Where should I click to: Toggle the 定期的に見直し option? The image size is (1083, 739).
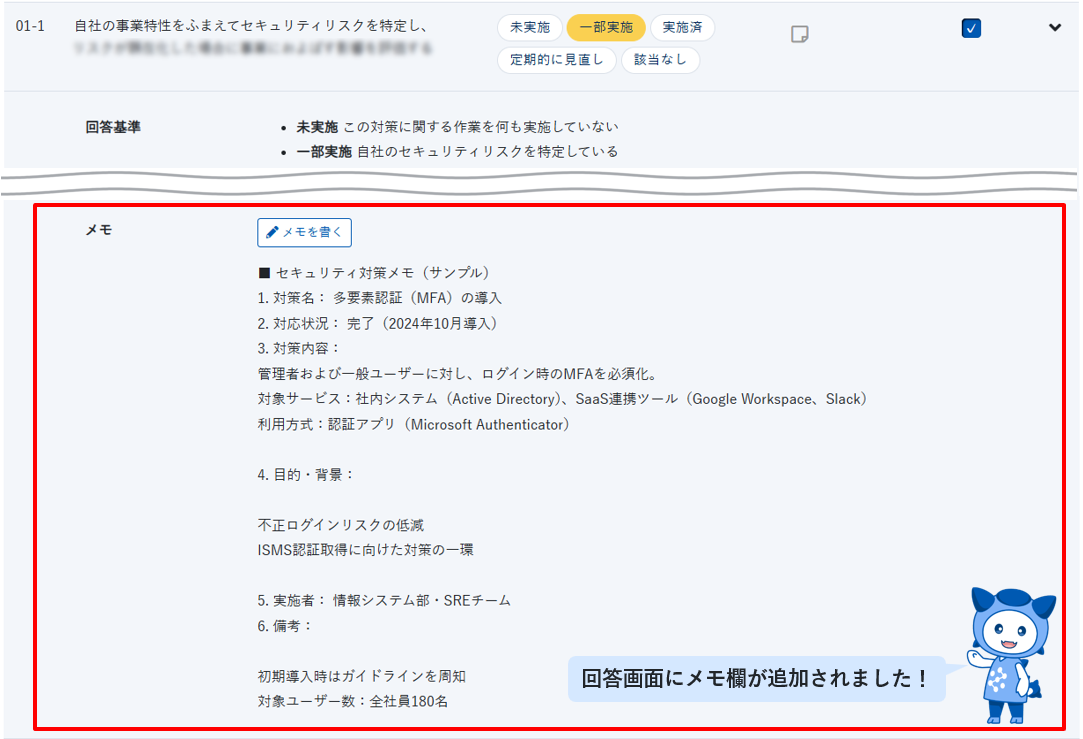coord(556,60)
